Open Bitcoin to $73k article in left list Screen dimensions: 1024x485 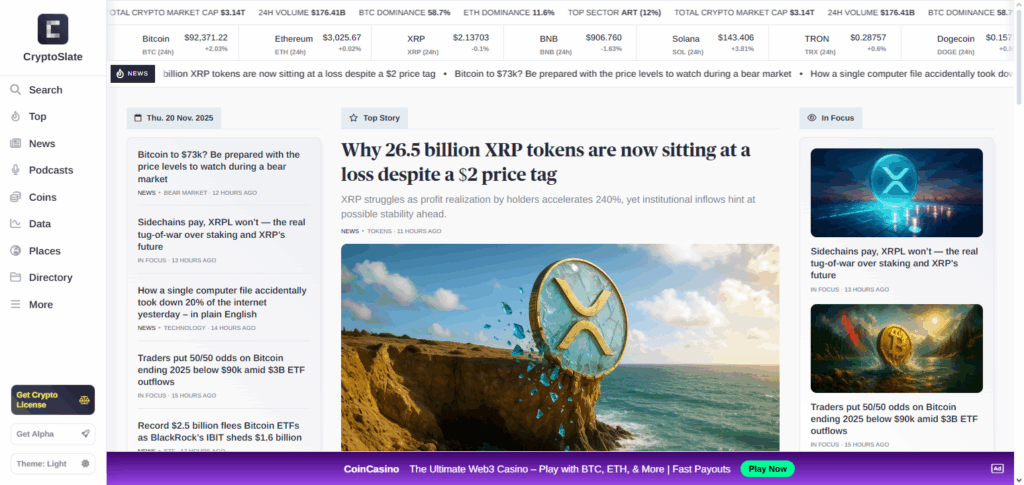tap(219, 166)
